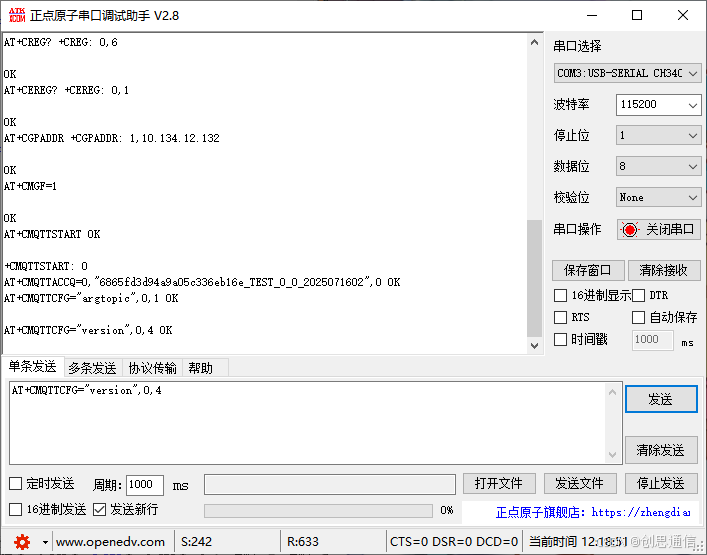The image size is (707, 555).
Task: Click the +CMQTTSTART: 0 line
Action: [x=46, y=266]
